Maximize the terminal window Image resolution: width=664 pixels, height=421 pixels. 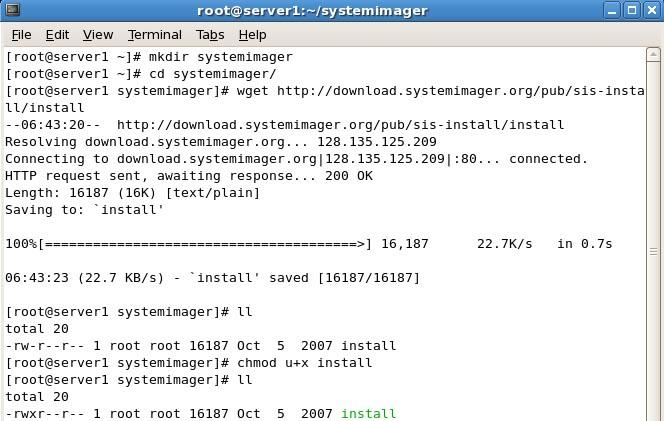[632, 10]
